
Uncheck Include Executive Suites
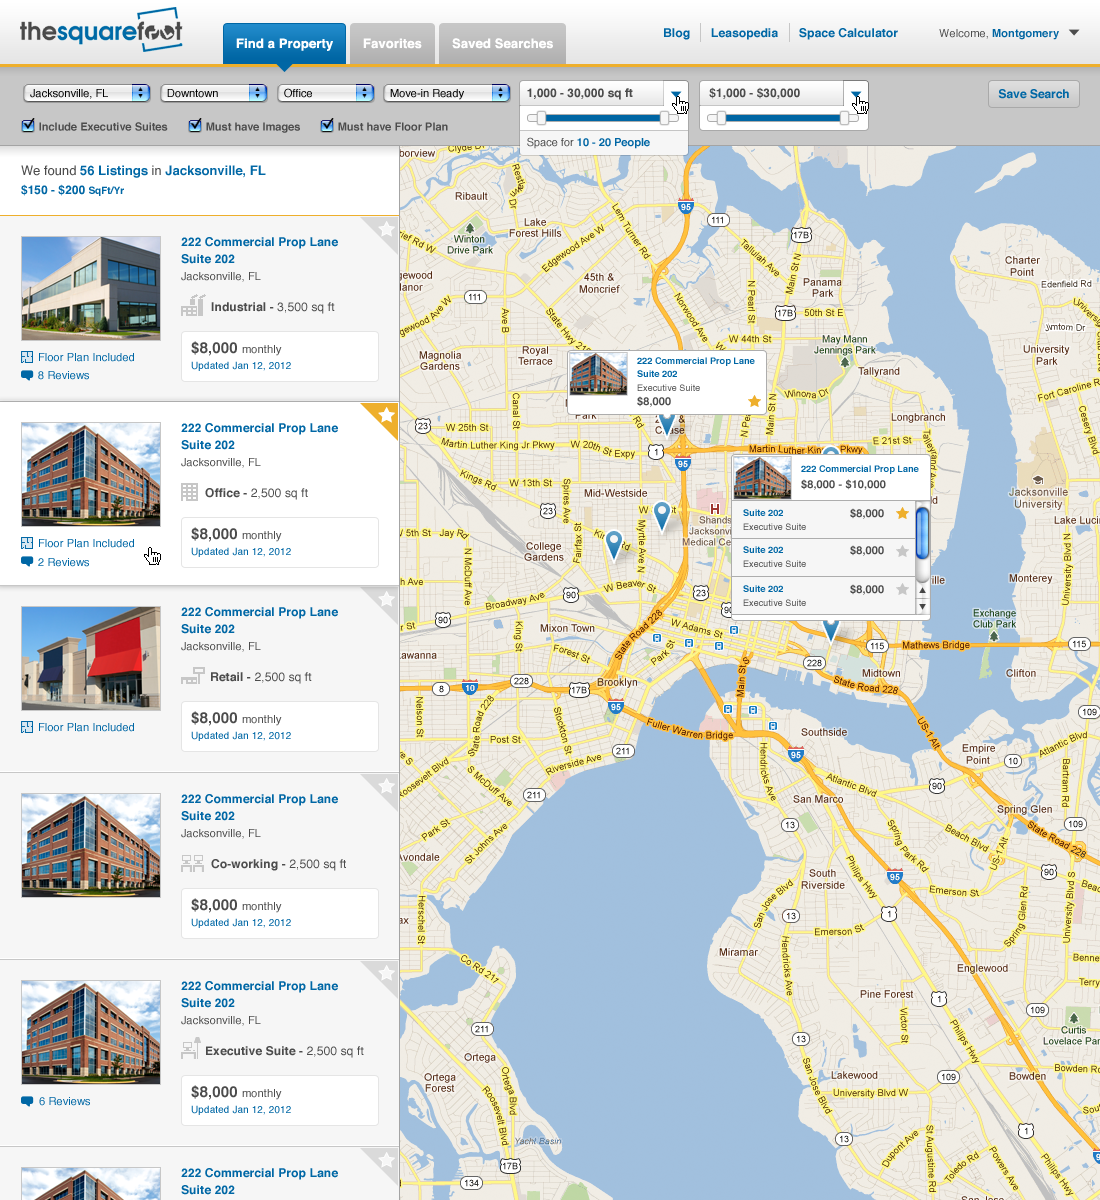(28, 126)
